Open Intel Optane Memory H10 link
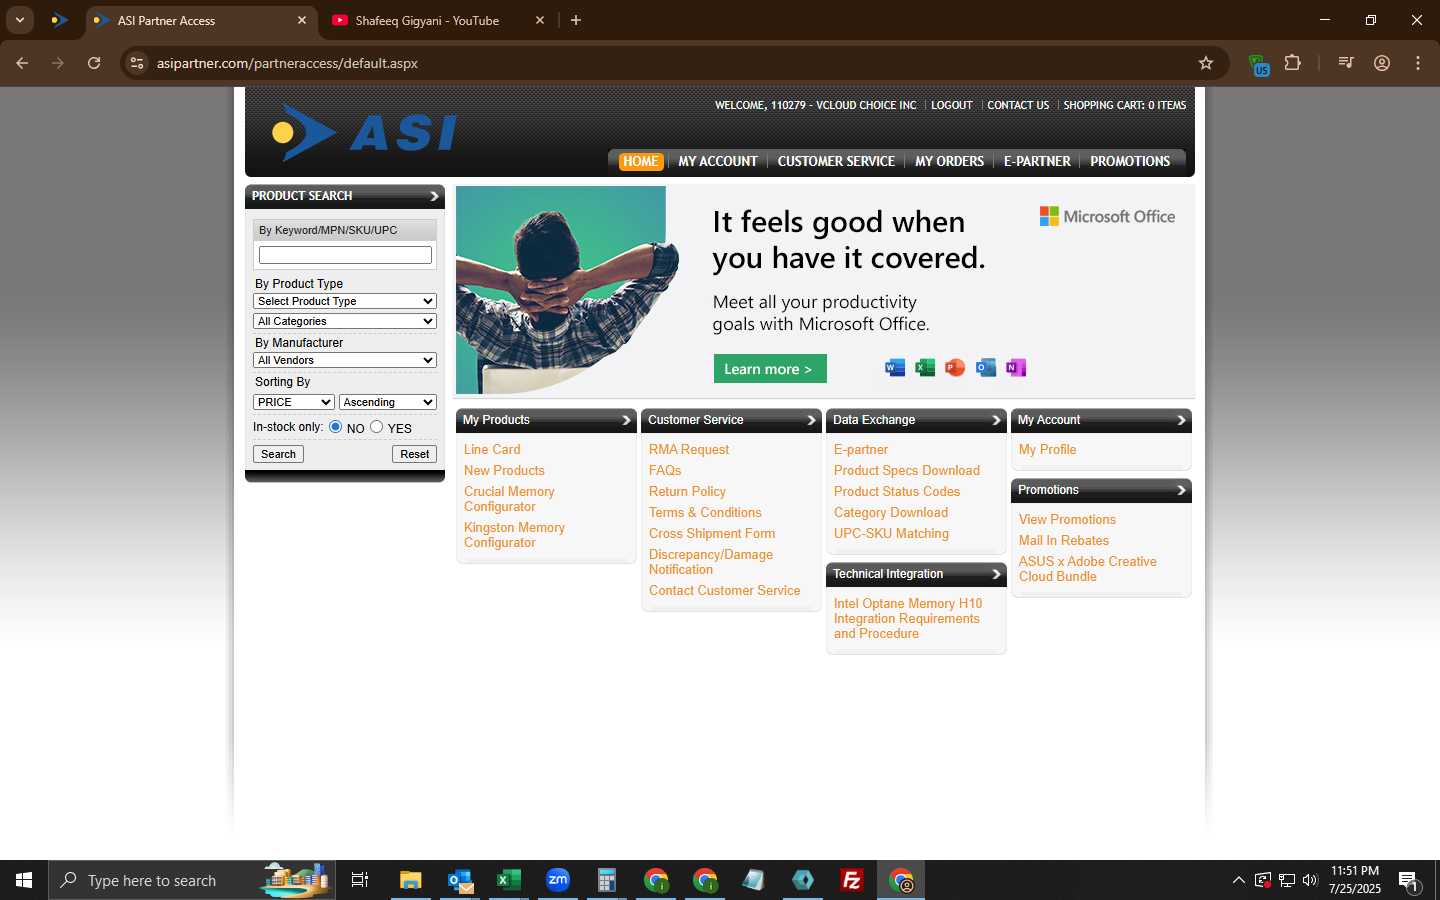Viewport: 1440px width, 900px height. coord(908,619)
